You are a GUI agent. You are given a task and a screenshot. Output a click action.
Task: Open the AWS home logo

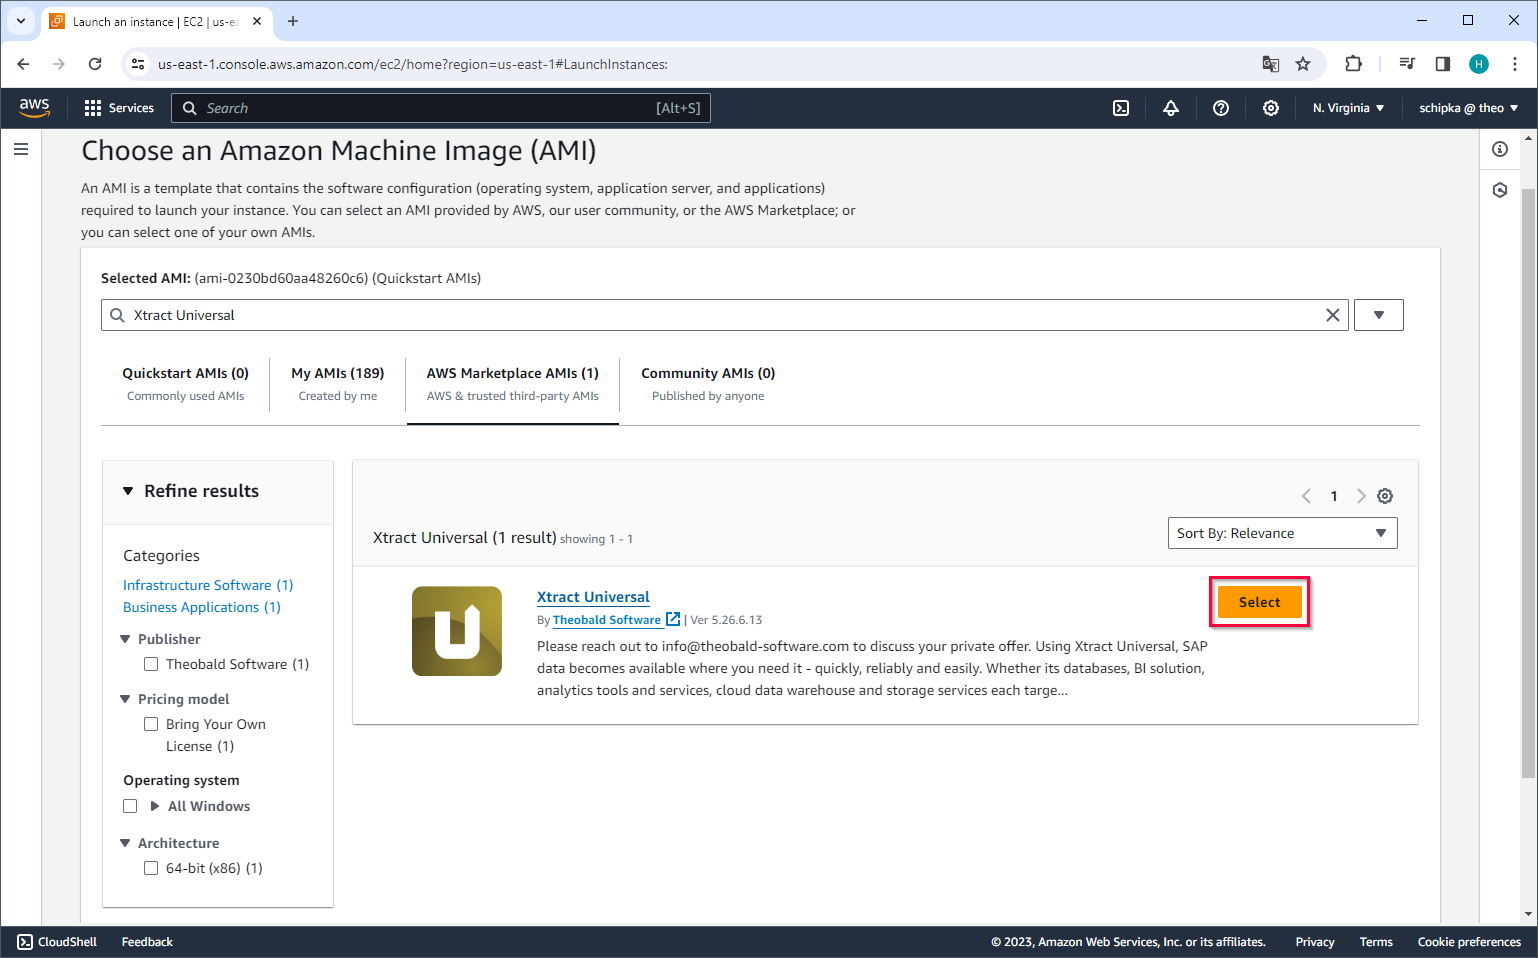point(34,108)
